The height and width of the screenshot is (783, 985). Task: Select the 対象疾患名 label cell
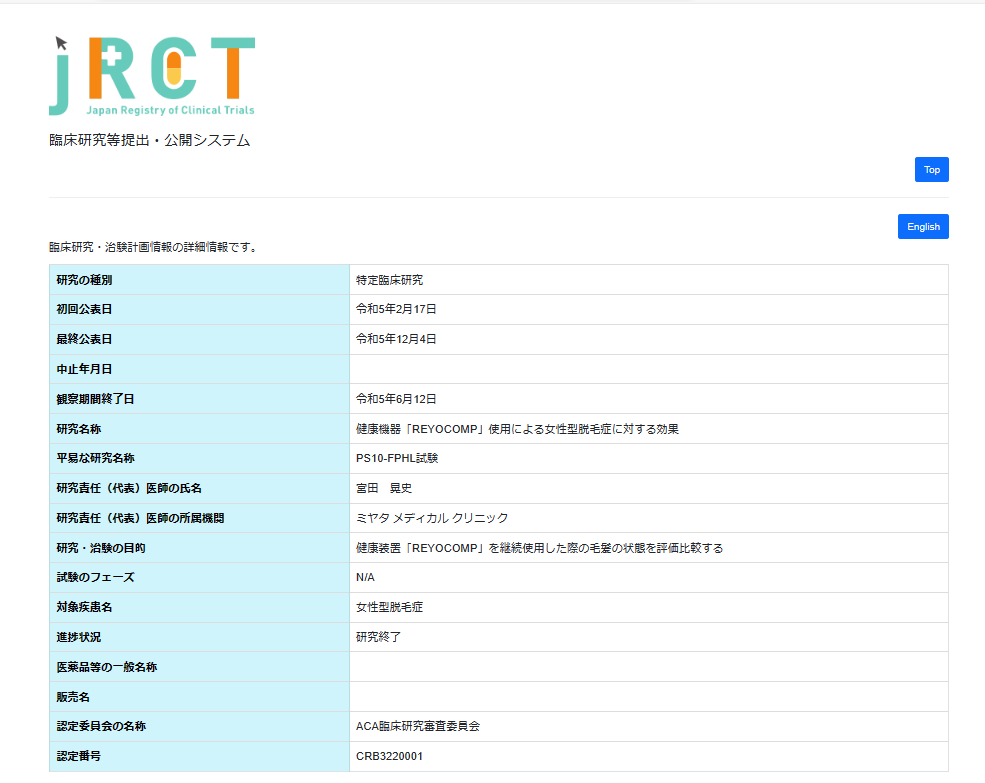click(x=199, y=608)
